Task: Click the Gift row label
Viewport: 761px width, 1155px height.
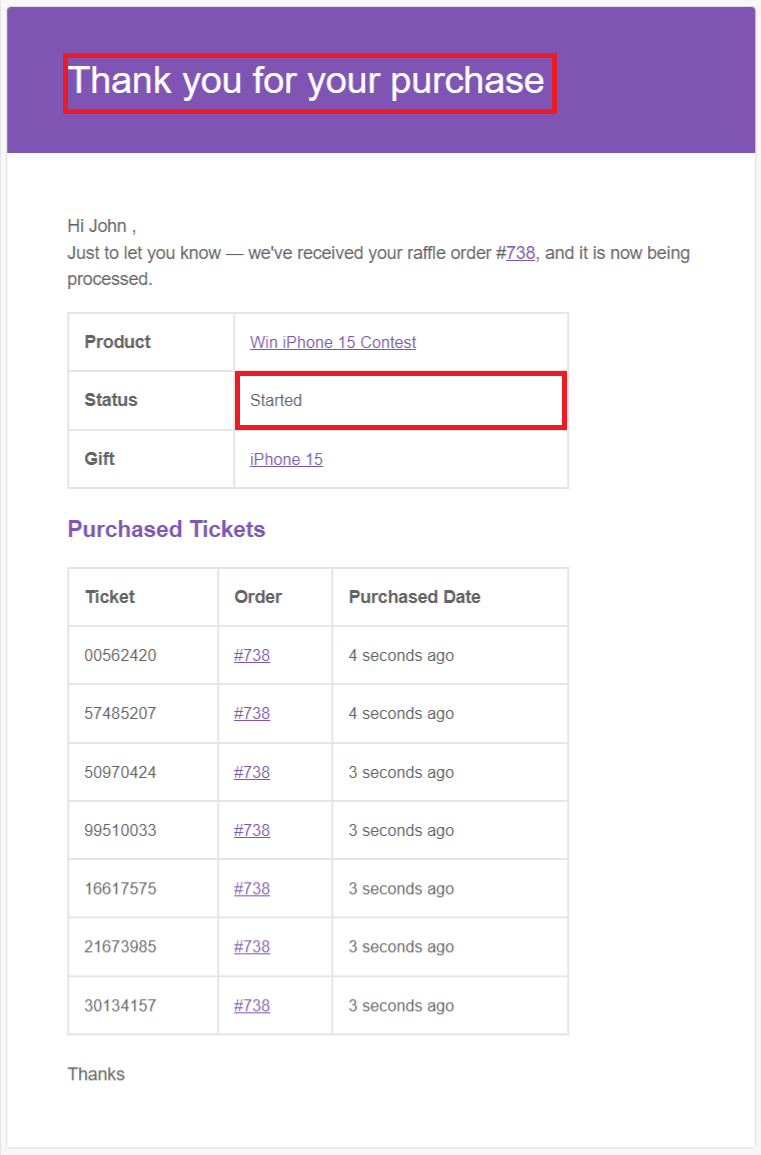Action: click(x=100, y=459)
